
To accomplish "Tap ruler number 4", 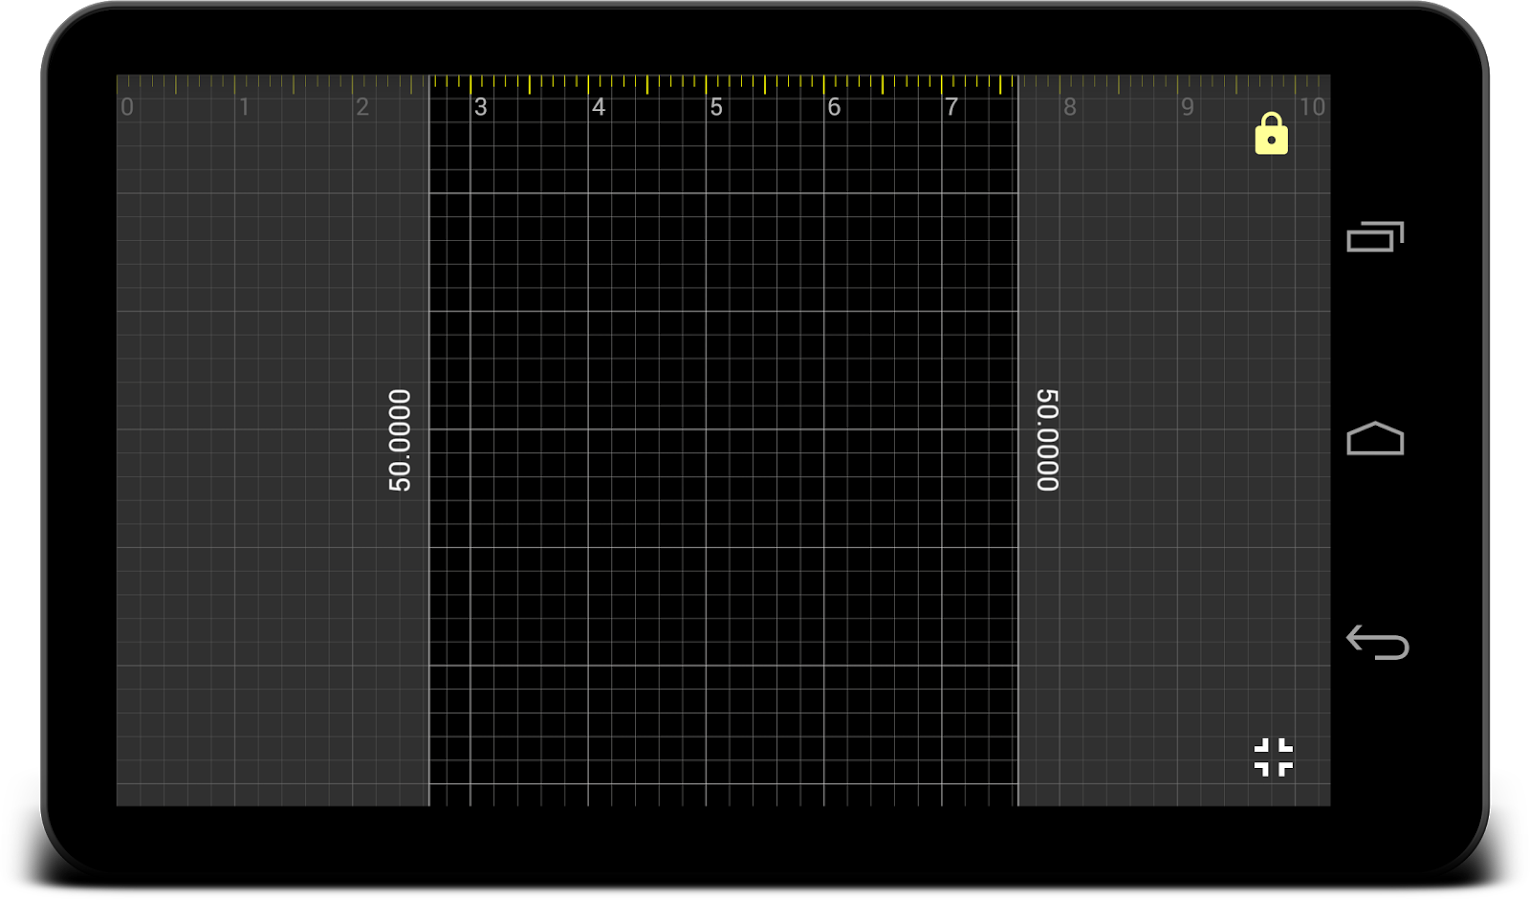I will coord(598,107).
